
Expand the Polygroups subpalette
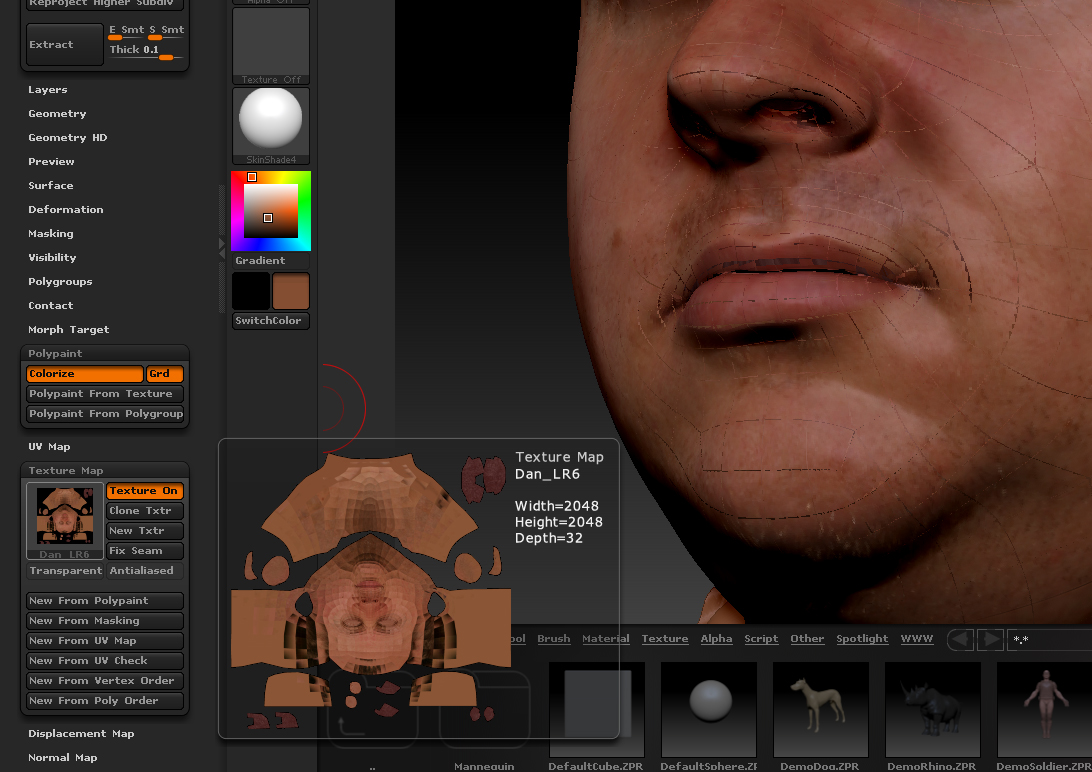tap(60, 282)
